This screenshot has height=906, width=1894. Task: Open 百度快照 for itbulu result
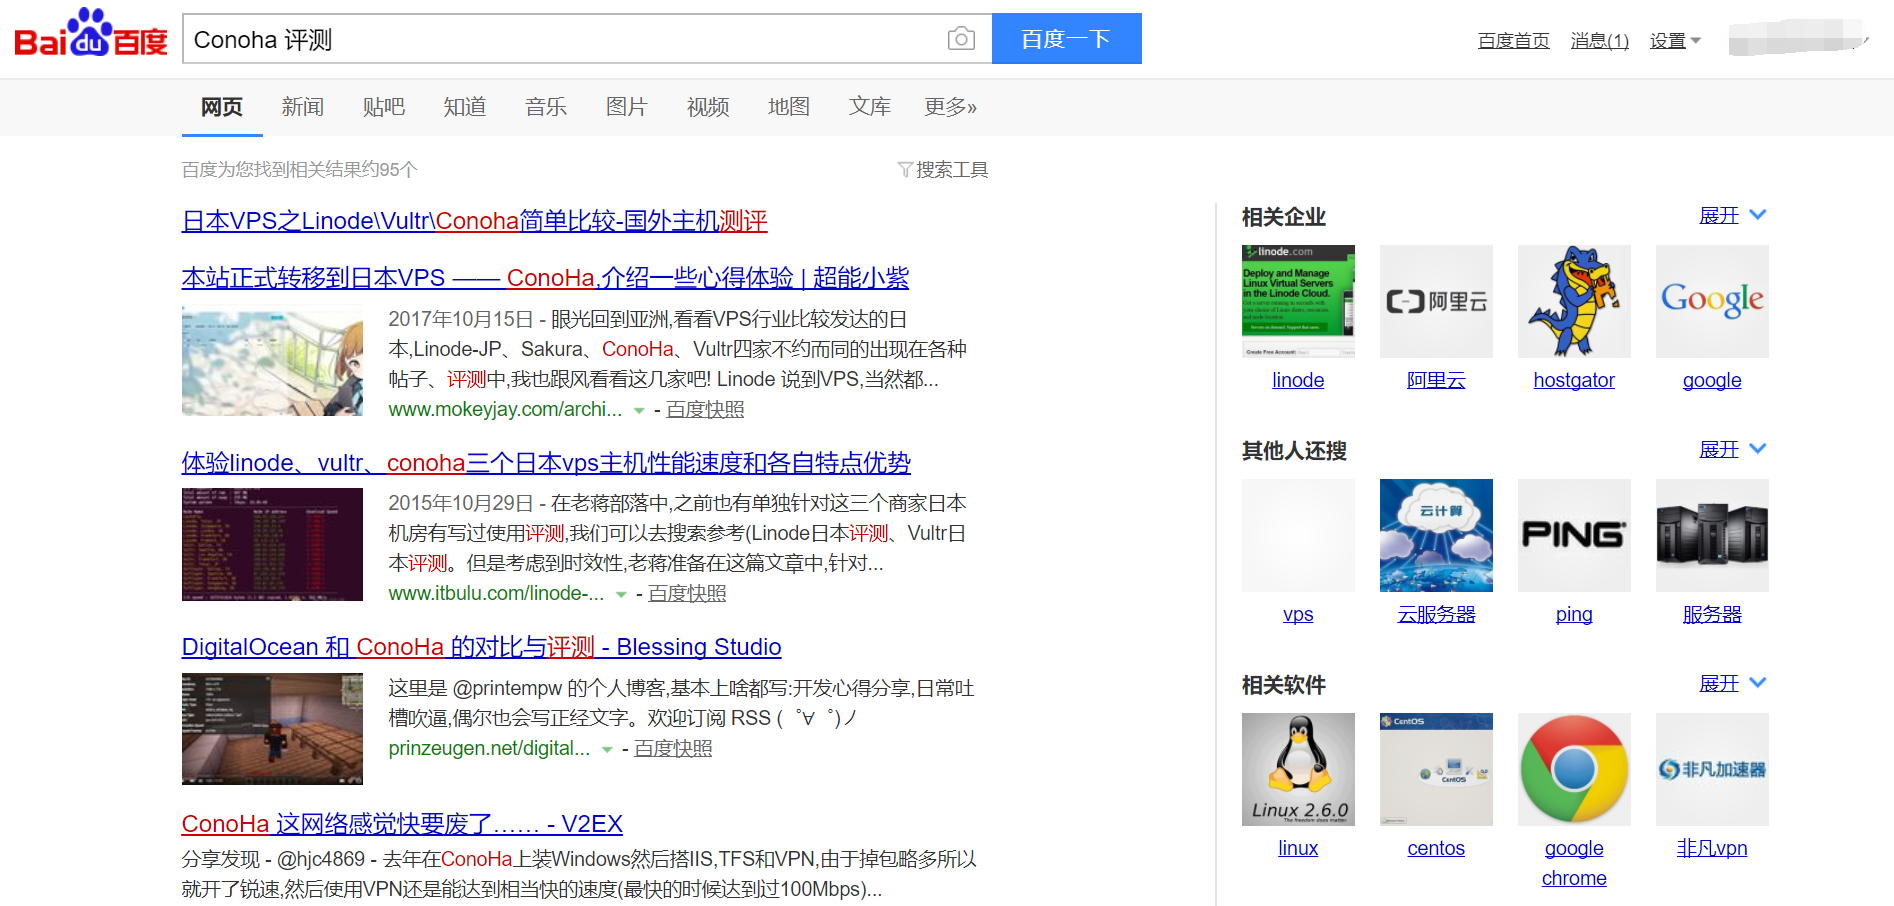tap(687, 594)
